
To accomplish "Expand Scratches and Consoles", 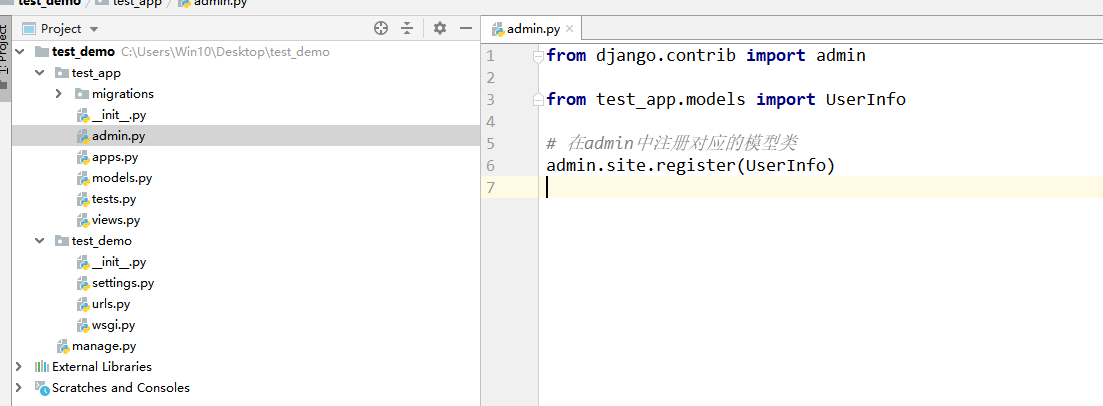I will pyautogui.click(x=19, y=388).
